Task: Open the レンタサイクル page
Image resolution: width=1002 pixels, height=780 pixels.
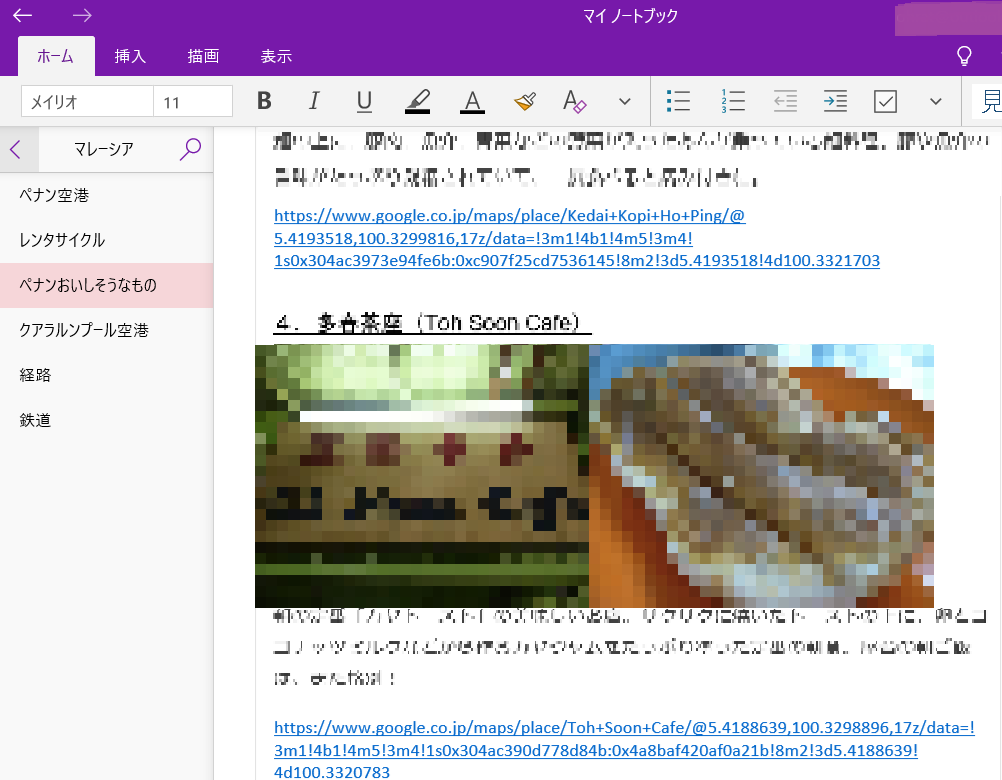Action: coord(106,240)
